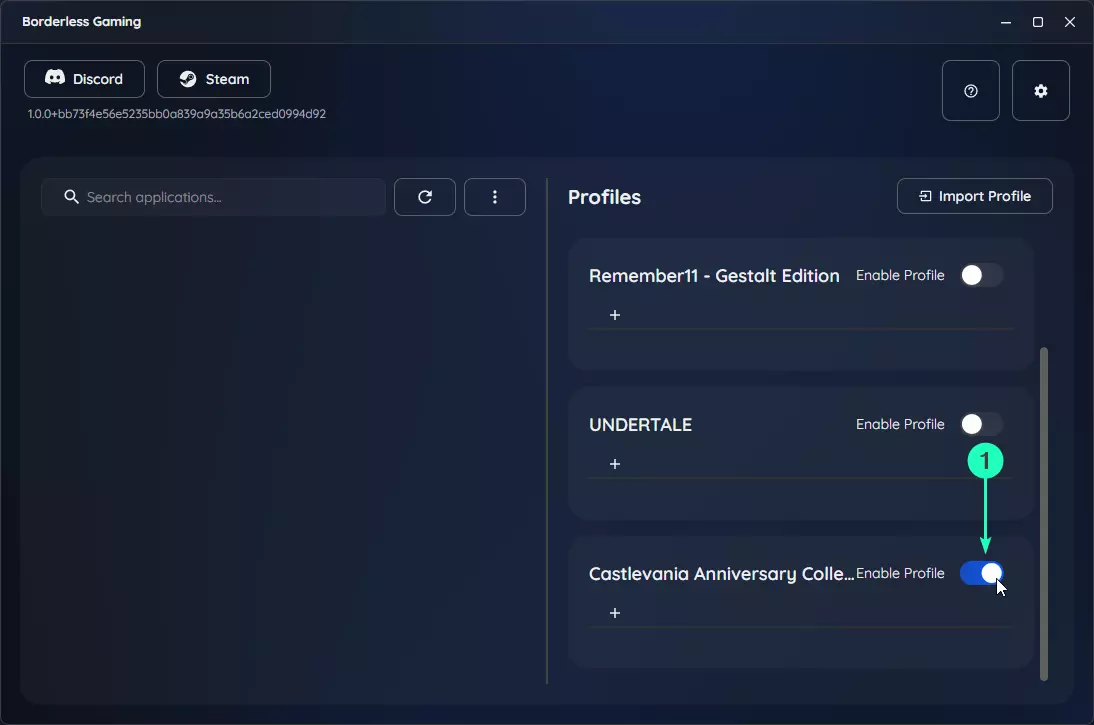Click the version hash text
This screenshot has height=725, width=1094.
coord(177,114)
